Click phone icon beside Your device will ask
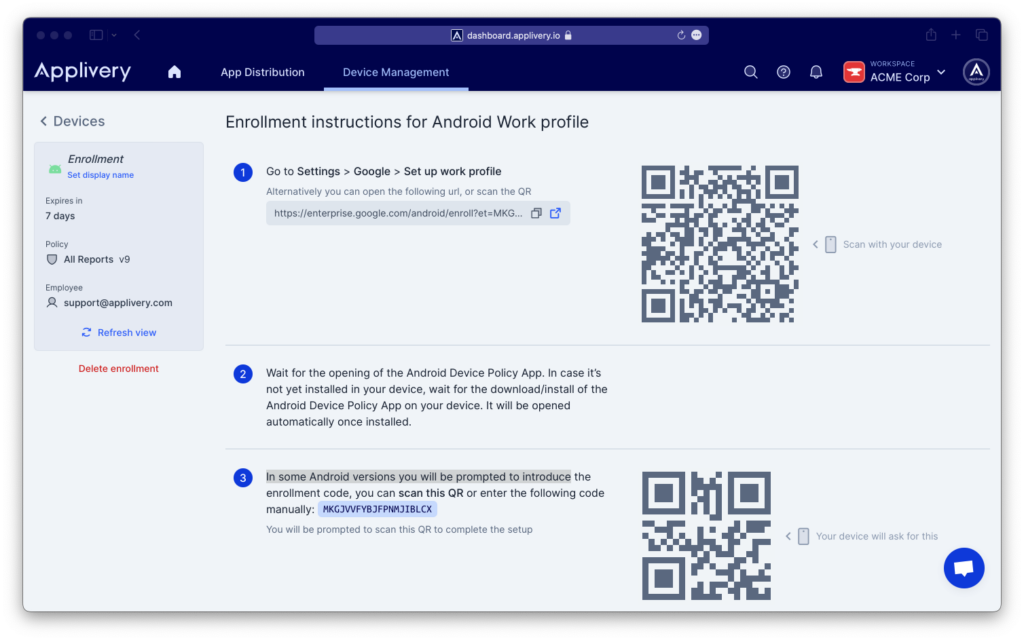 coord(804,536)
